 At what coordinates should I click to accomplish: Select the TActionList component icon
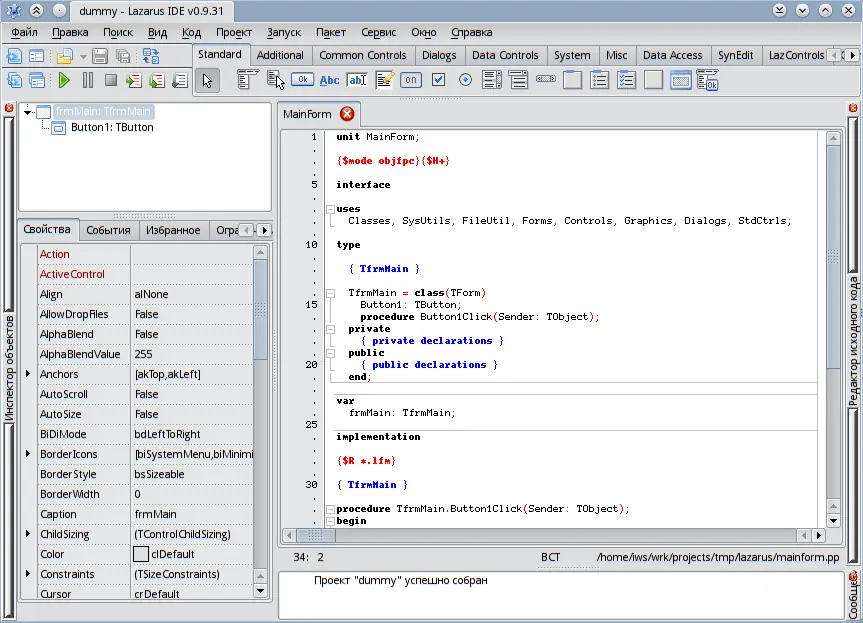pyautogui.click(x=707, y=80)
